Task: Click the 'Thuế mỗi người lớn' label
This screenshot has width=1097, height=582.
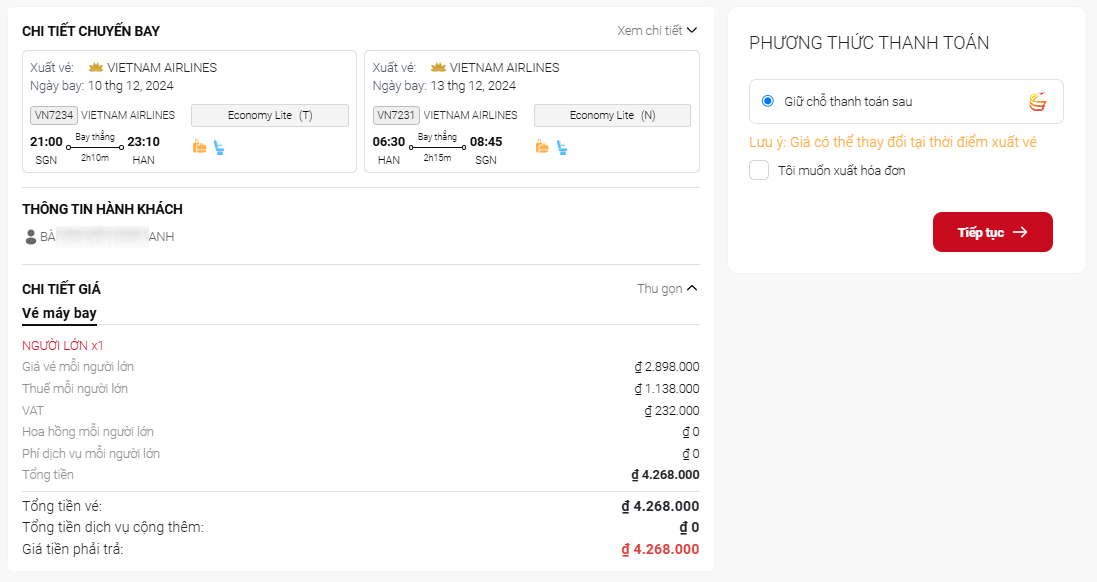Action: coord(75,388)
